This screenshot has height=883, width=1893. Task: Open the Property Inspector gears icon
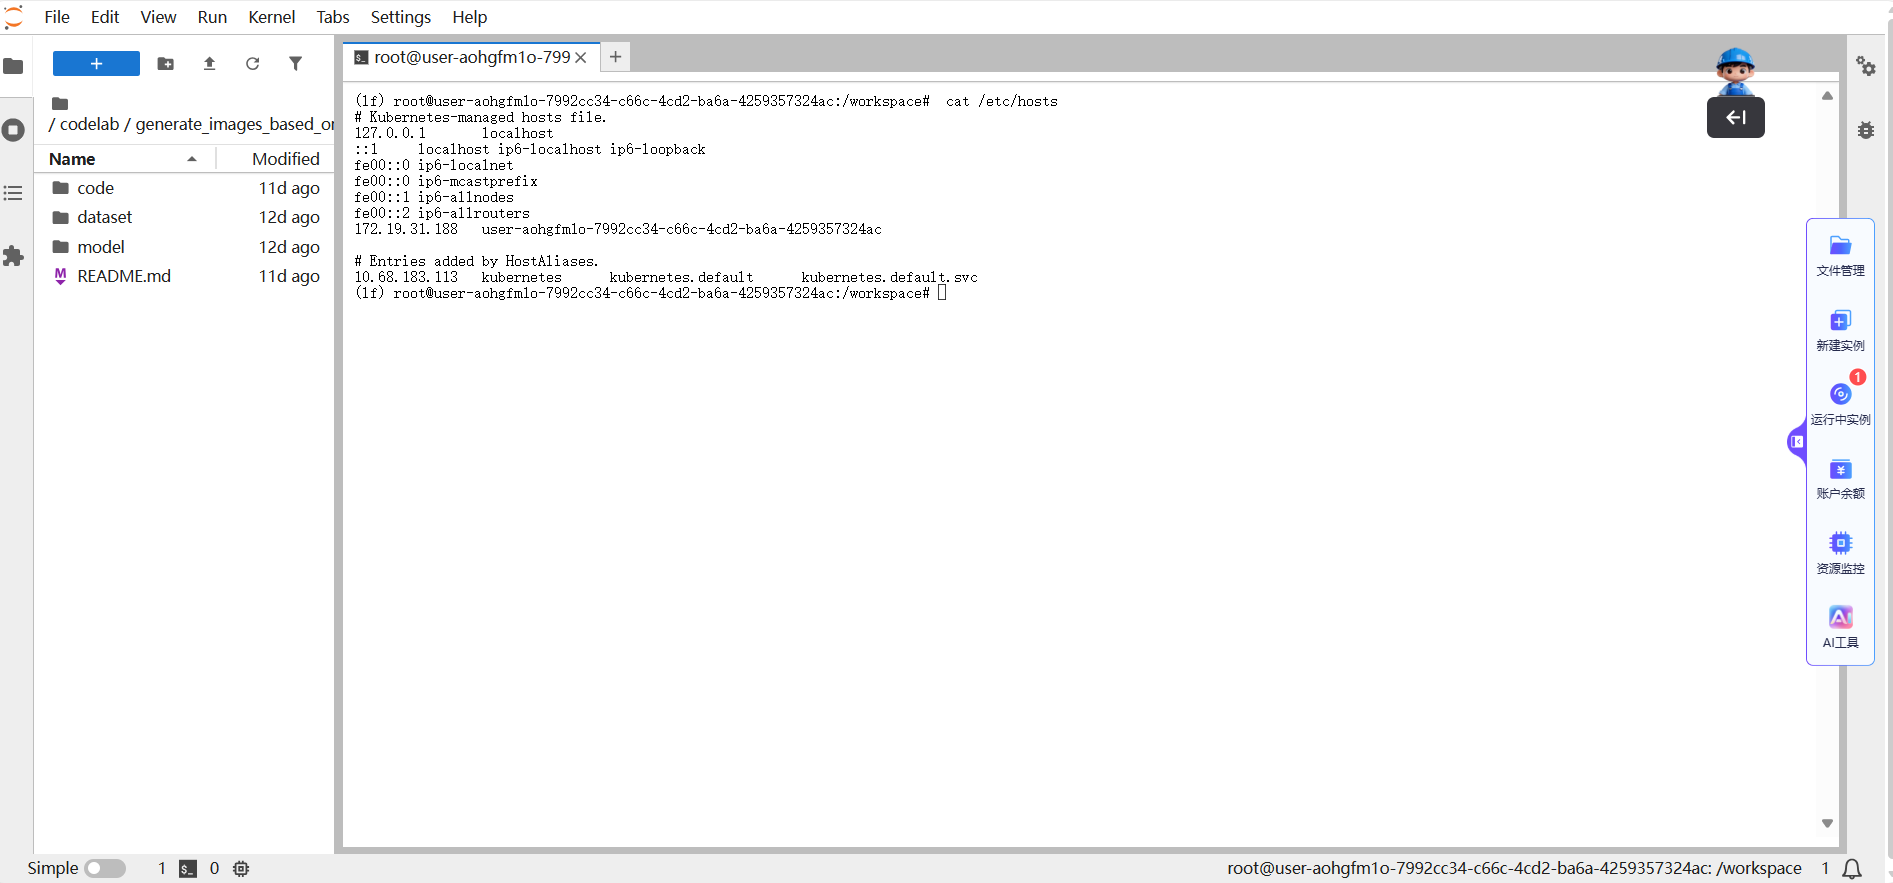coord(1865,66)
